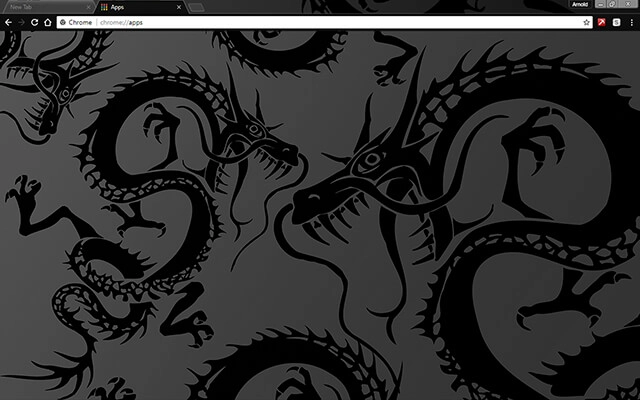The height and width of the screenshot is (400, 640).
Task: Switch to the New Tab tab
Action: click(x=47, y=7)
